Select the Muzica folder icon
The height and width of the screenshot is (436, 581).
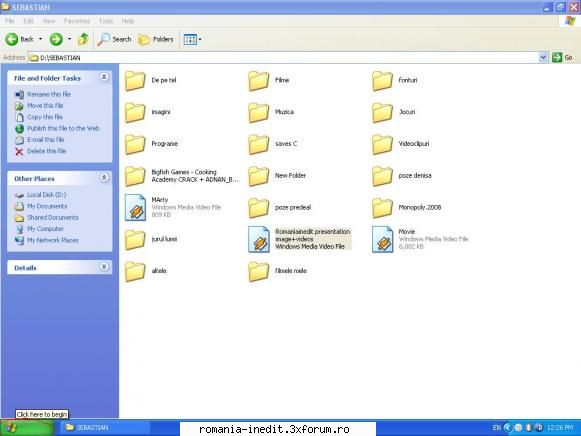(259, 112)
